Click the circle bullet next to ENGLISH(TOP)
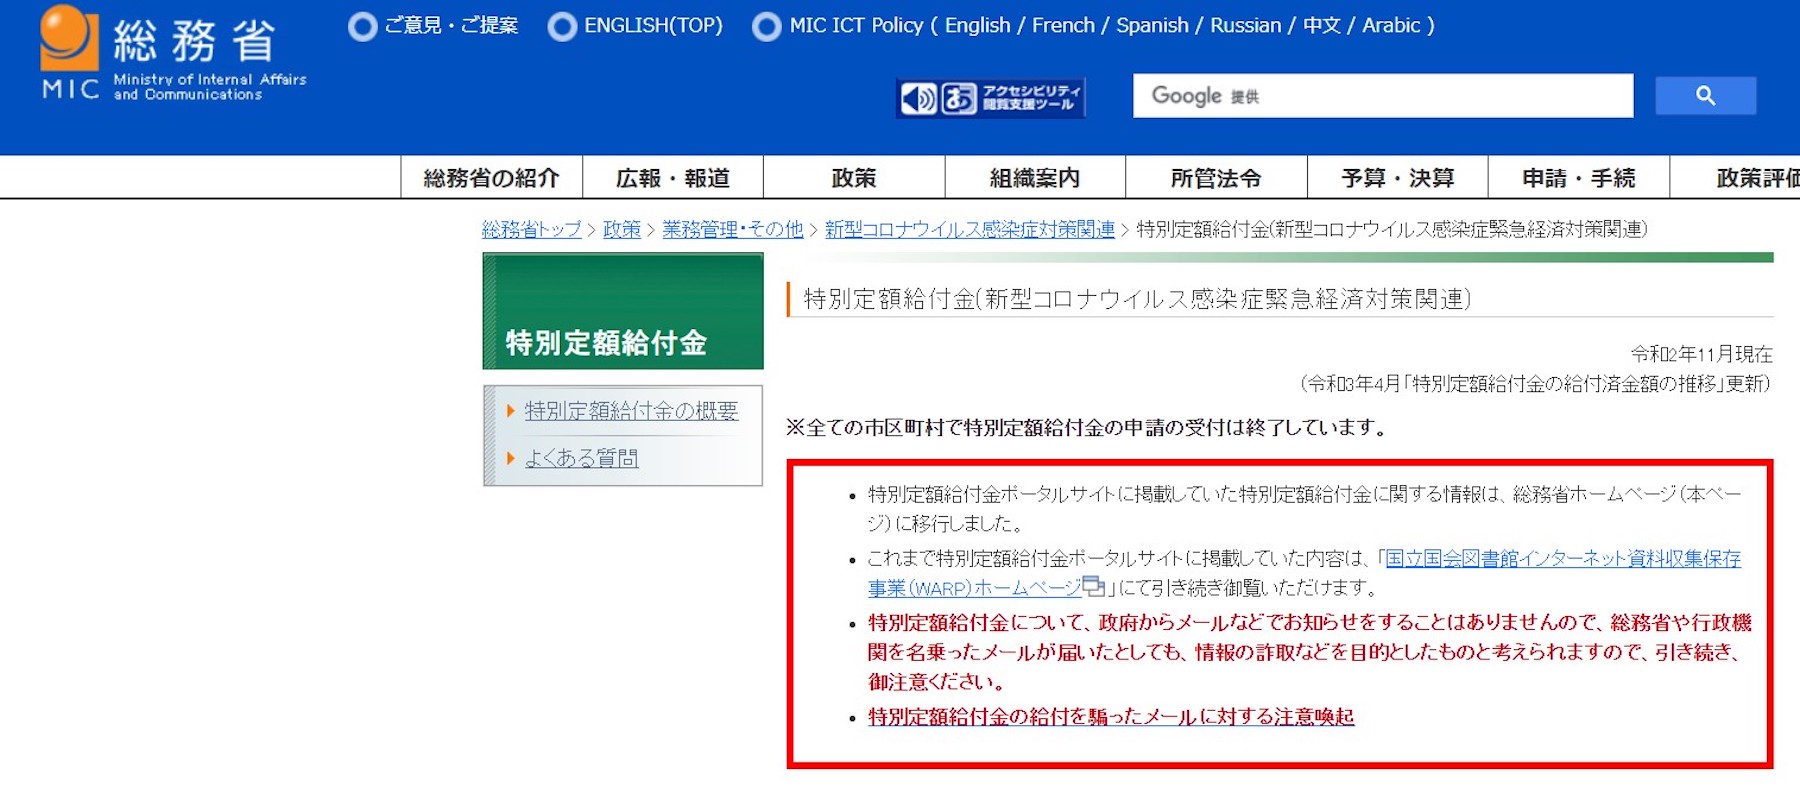 (562, 26)
